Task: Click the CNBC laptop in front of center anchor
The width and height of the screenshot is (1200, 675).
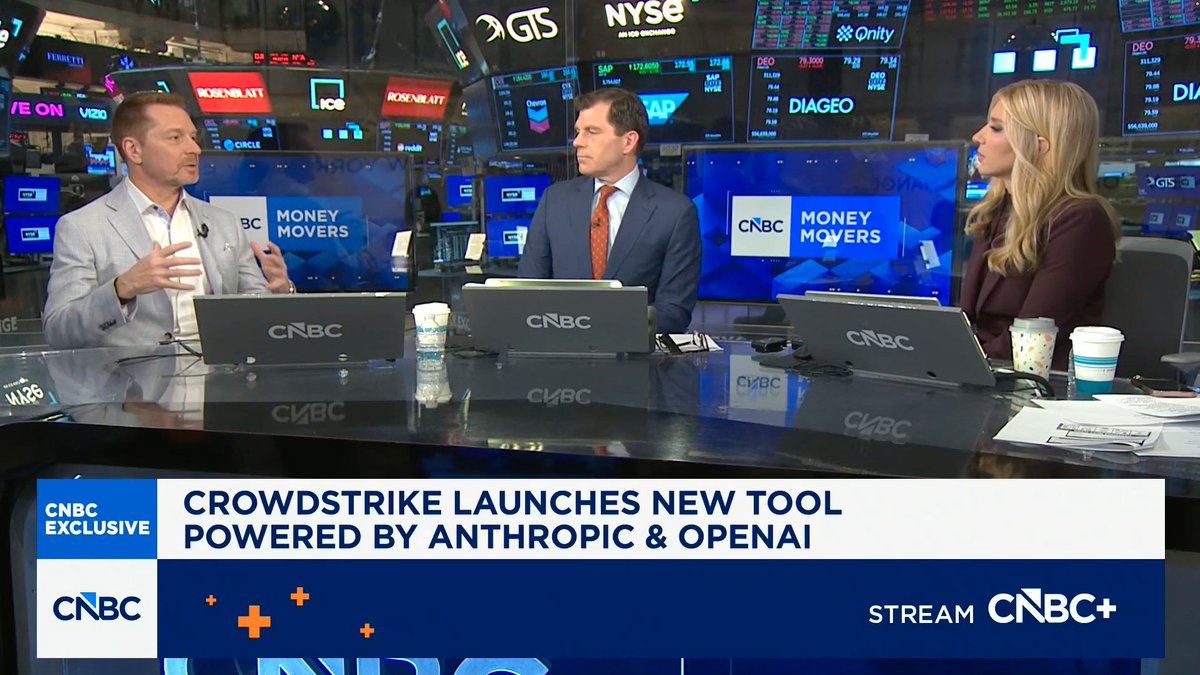Action: (558, 318)
